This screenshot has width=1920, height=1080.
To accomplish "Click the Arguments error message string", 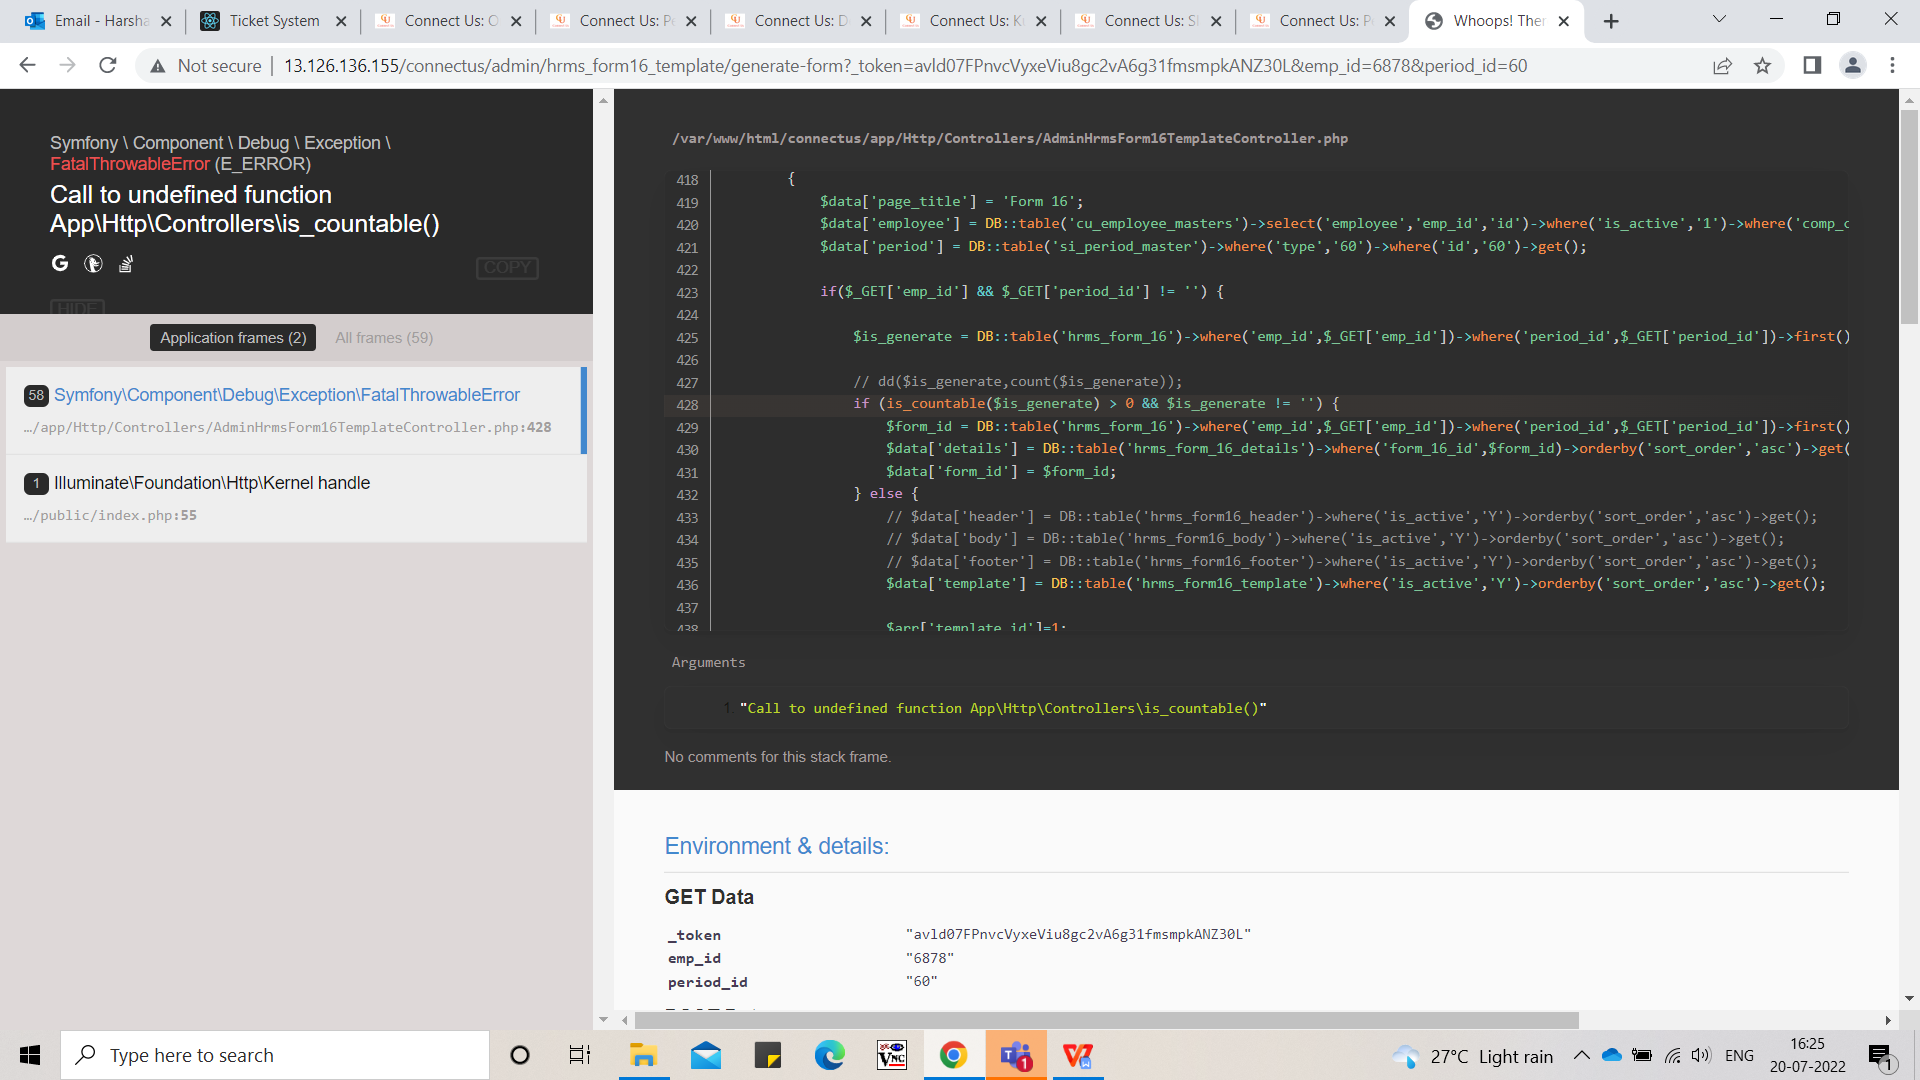I will click(1003, 708).
